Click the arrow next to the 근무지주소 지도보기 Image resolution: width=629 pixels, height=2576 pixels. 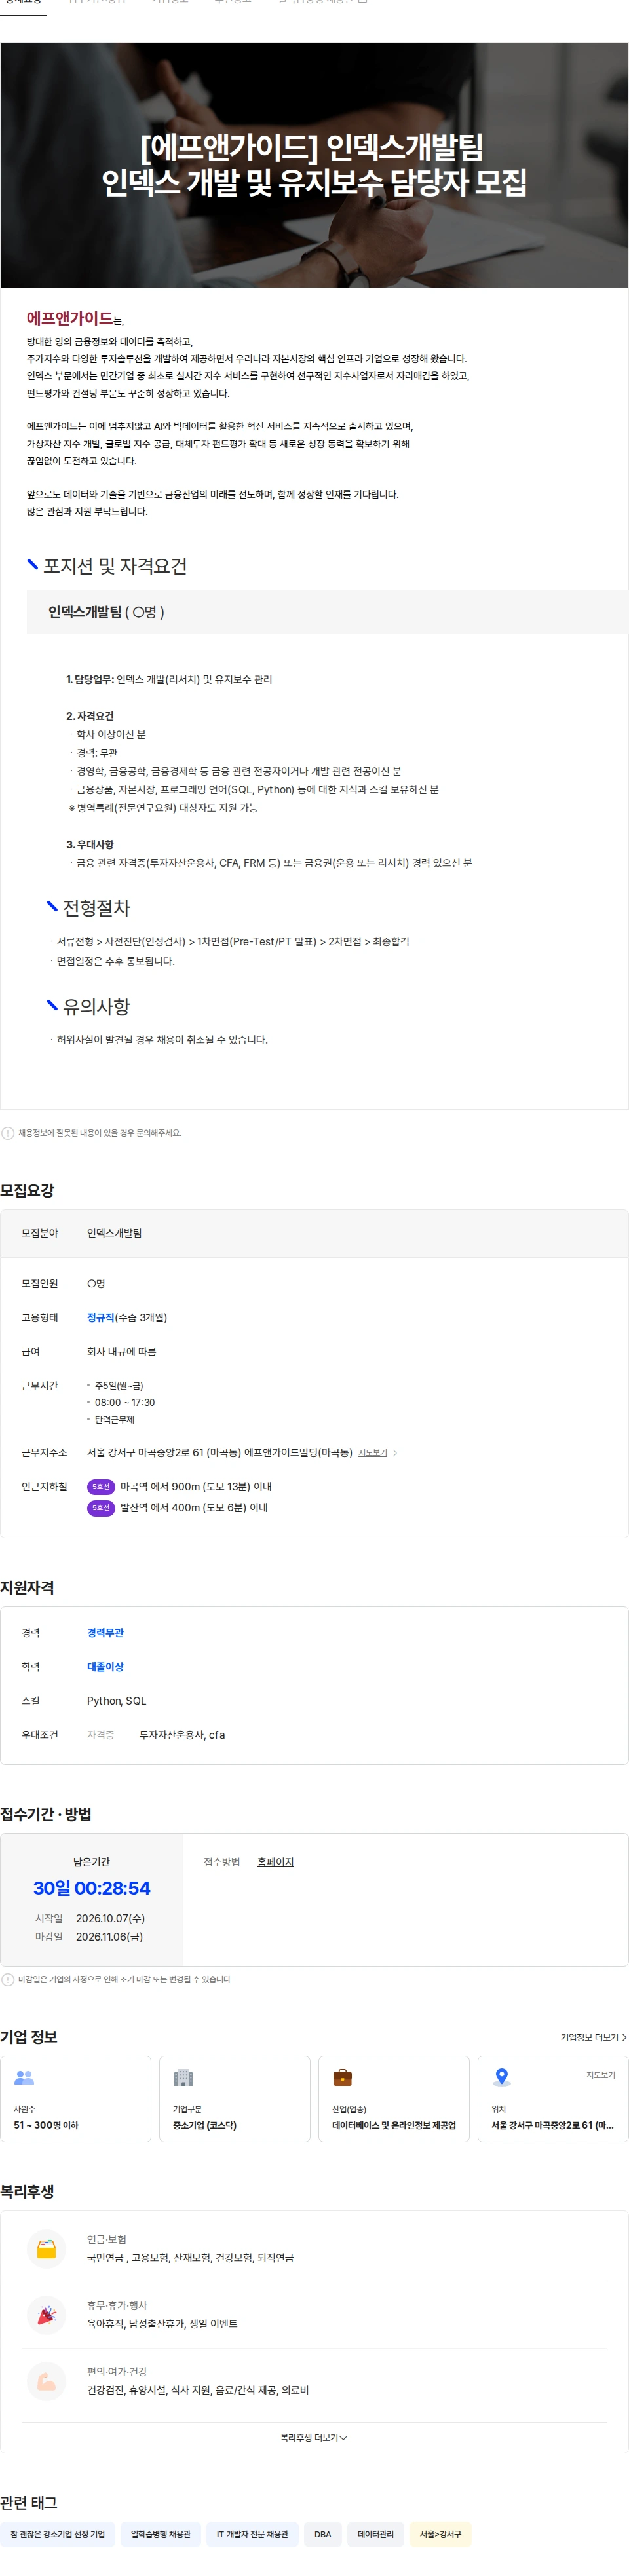point(395,1453)
